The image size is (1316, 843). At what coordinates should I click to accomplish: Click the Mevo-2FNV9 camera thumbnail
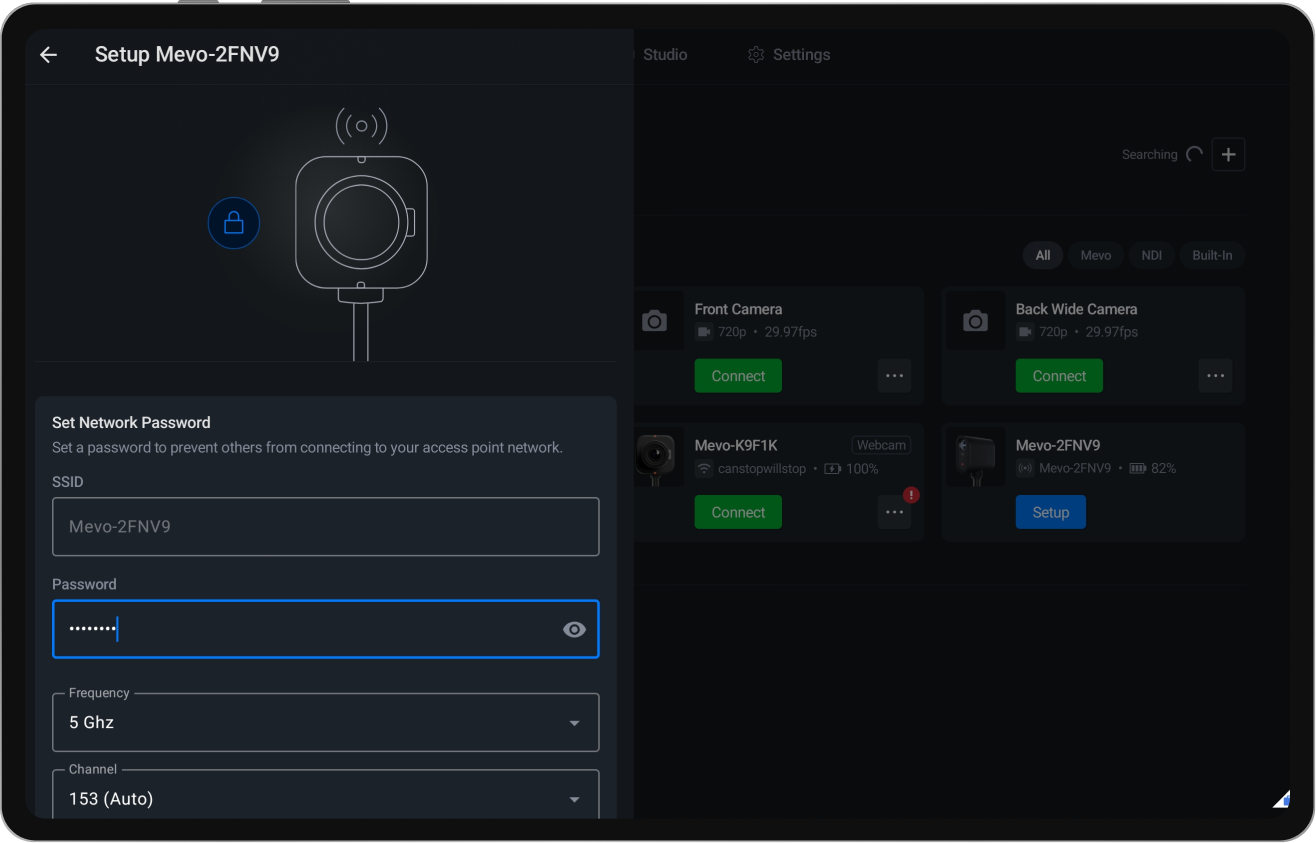click(x=975, y=458)
